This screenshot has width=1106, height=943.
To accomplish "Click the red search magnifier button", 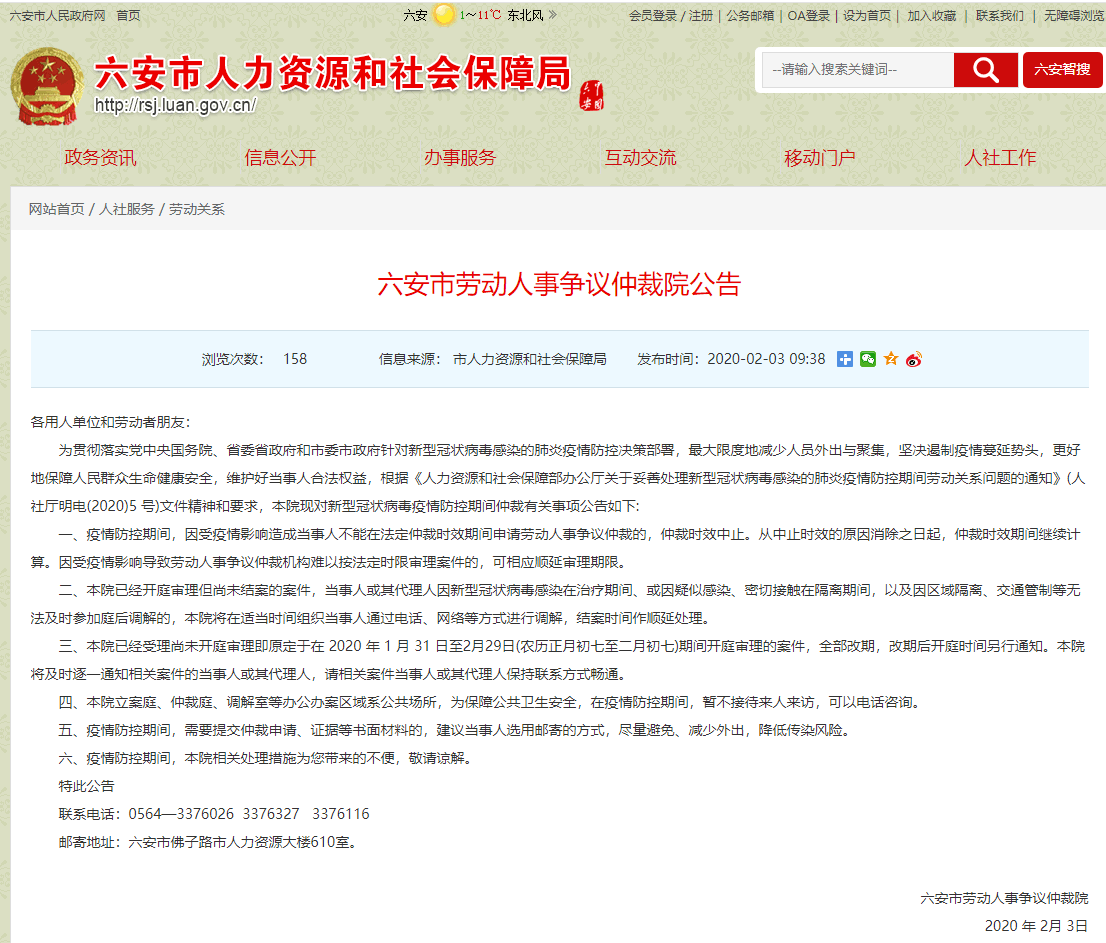I will click(x=985, y=70).
